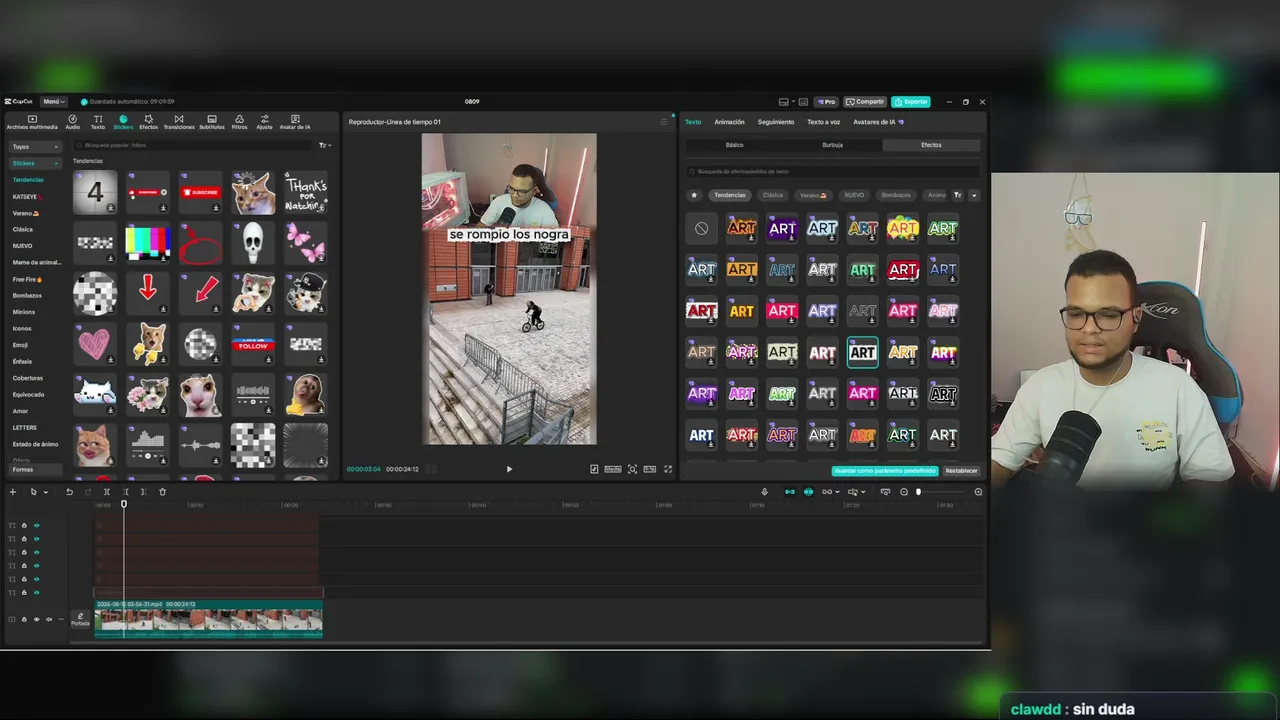
Task: Open the sticker filter dropdown beside the search
Action: (x=324, y=145)
